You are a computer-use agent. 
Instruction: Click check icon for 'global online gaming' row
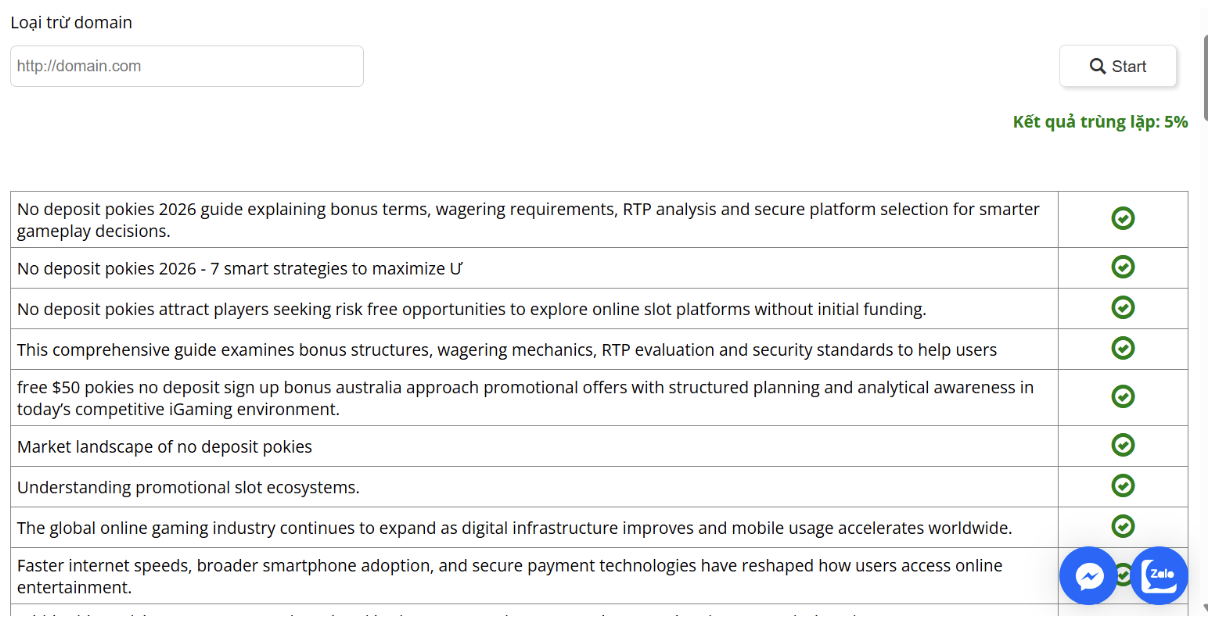1123,526
